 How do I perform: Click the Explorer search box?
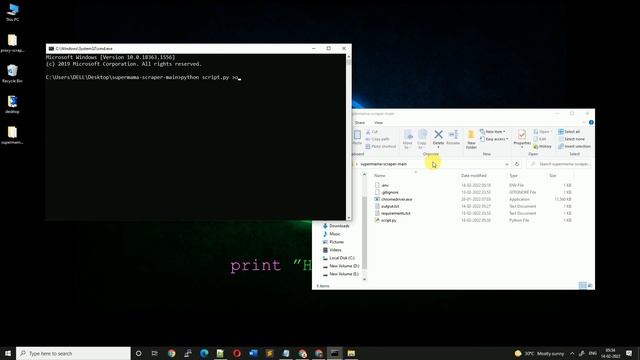point(560,164)
